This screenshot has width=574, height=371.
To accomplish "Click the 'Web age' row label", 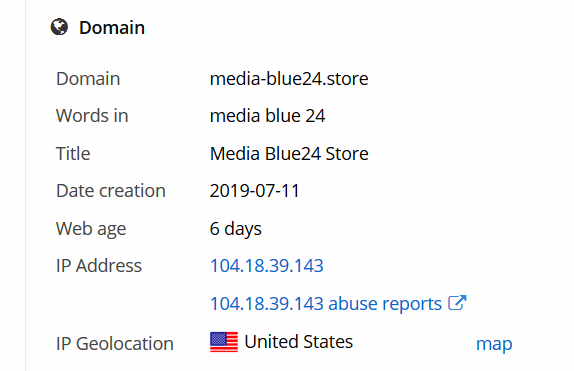I will (91, 229).
